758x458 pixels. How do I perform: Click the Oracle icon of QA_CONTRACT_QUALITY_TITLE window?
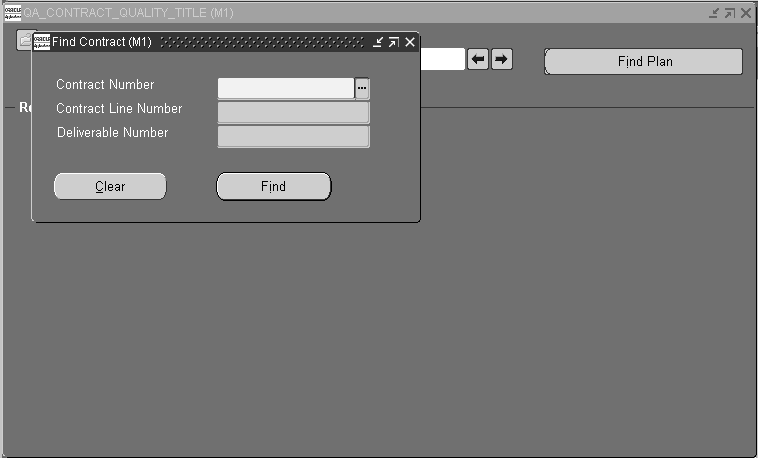point(13,13)
